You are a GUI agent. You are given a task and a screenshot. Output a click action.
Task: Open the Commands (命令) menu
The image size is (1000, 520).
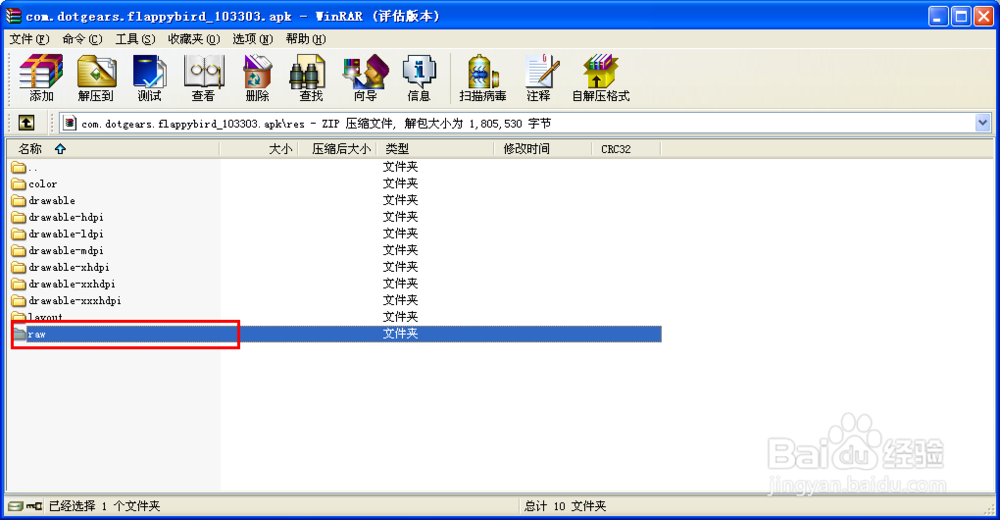point(82,39)
